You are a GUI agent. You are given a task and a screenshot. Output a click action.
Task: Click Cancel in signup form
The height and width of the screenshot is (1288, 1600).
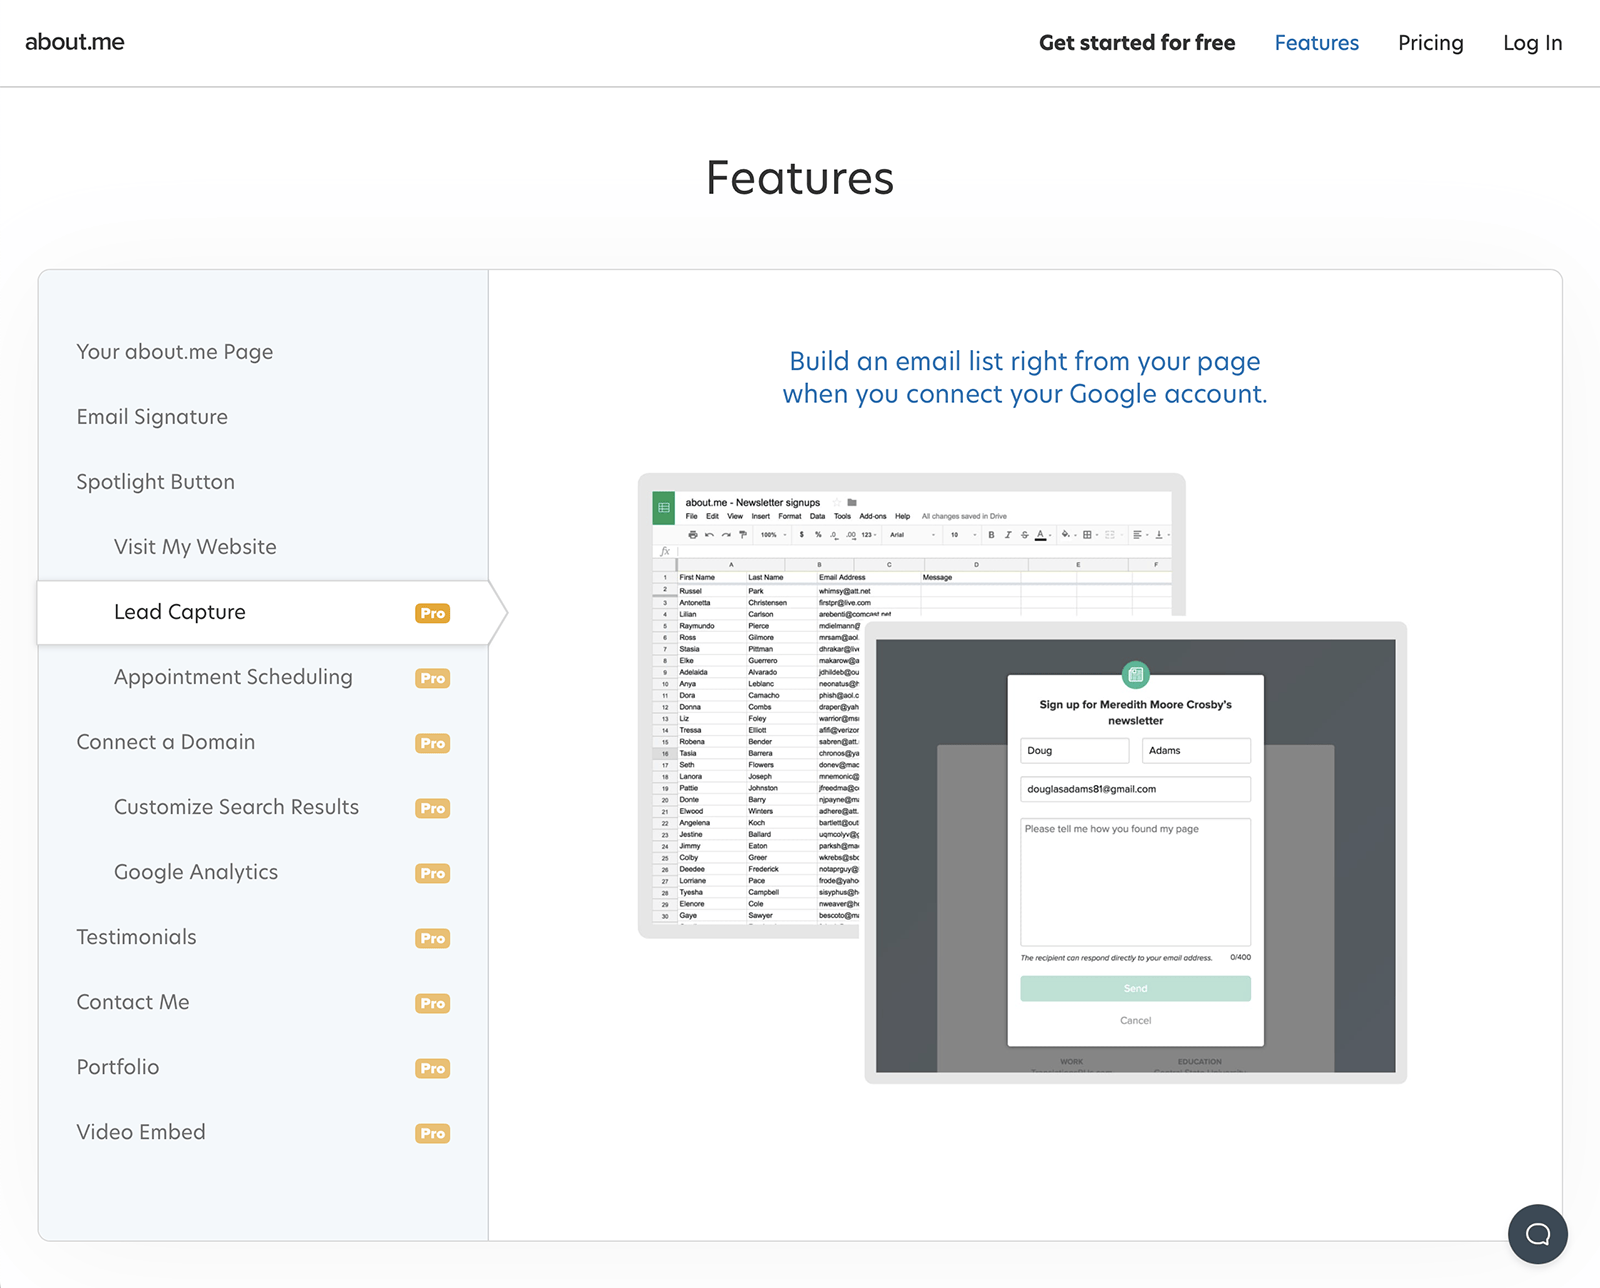tap(1135, 1020)
